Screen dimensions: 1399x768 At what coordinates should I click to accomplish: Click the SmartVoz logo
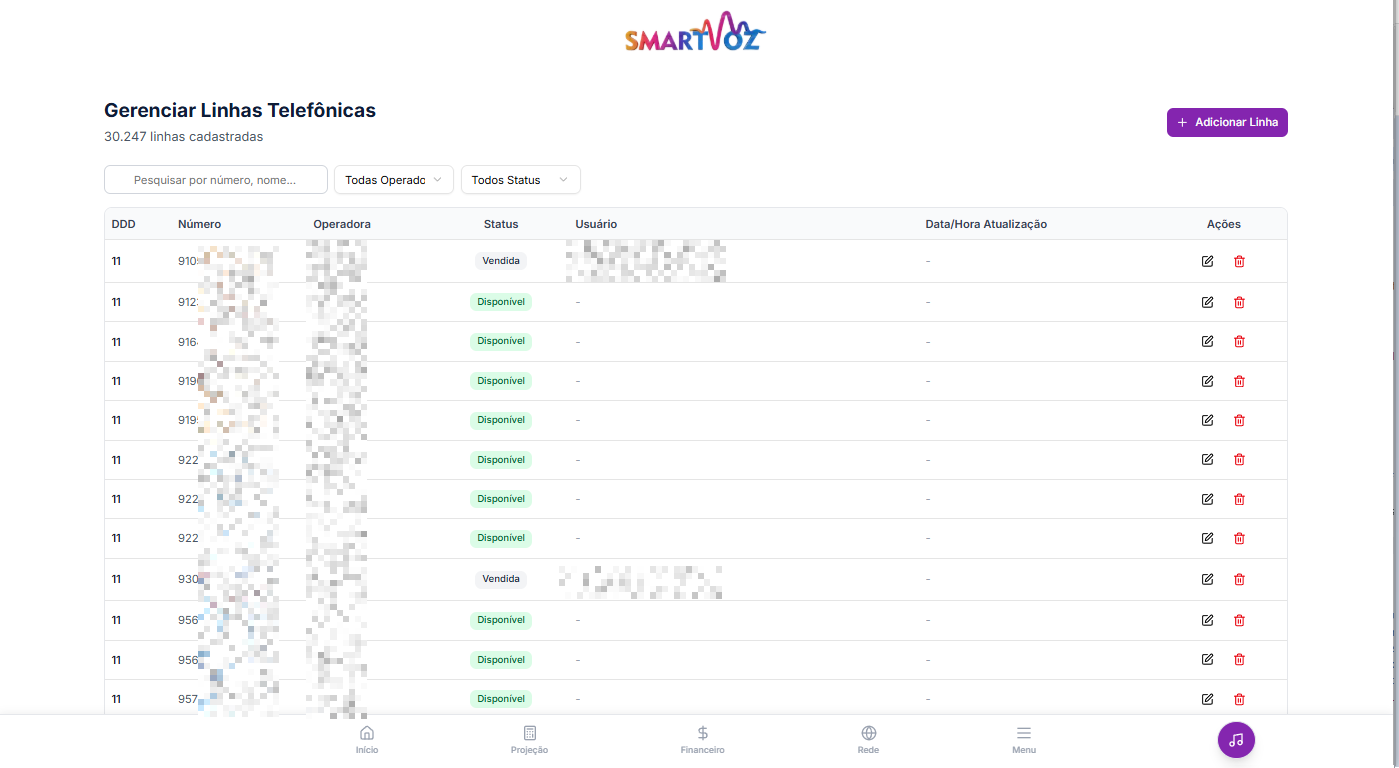pos(694,32)
